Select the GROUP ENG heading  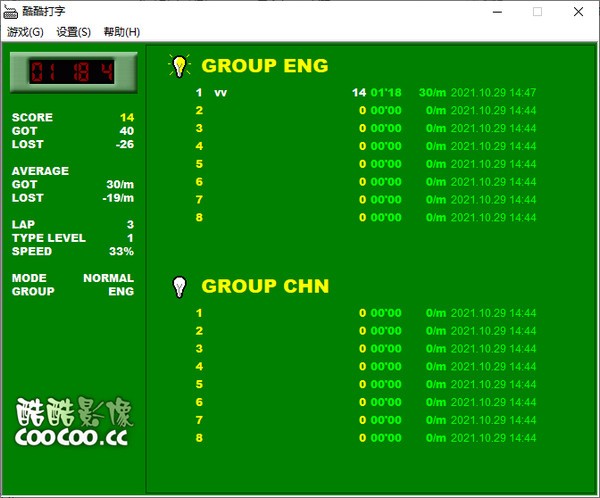[x=264, y=66]
